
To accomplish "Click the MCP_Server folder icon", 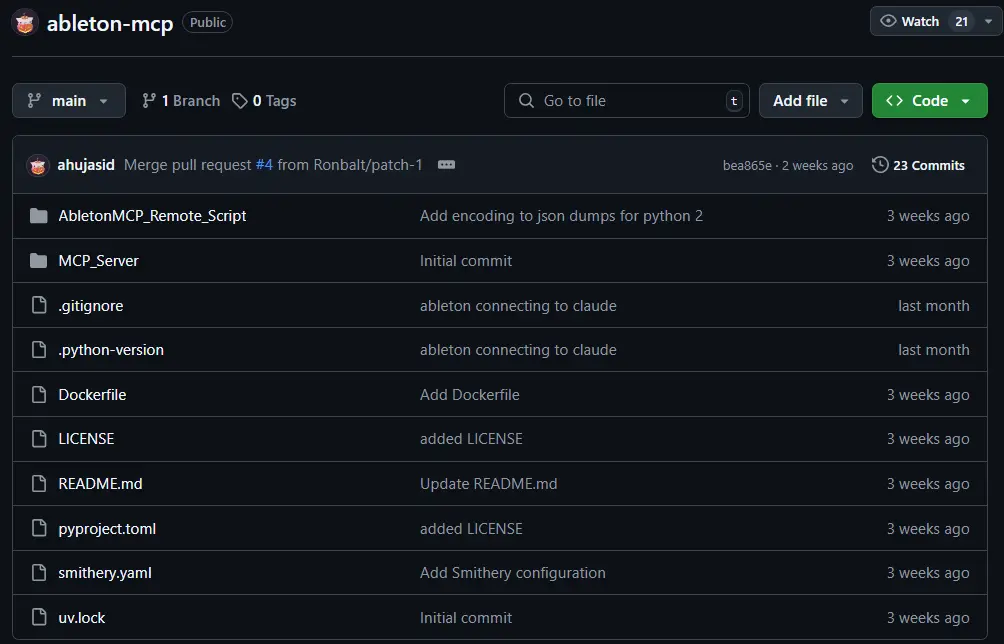I will (39, 261).
